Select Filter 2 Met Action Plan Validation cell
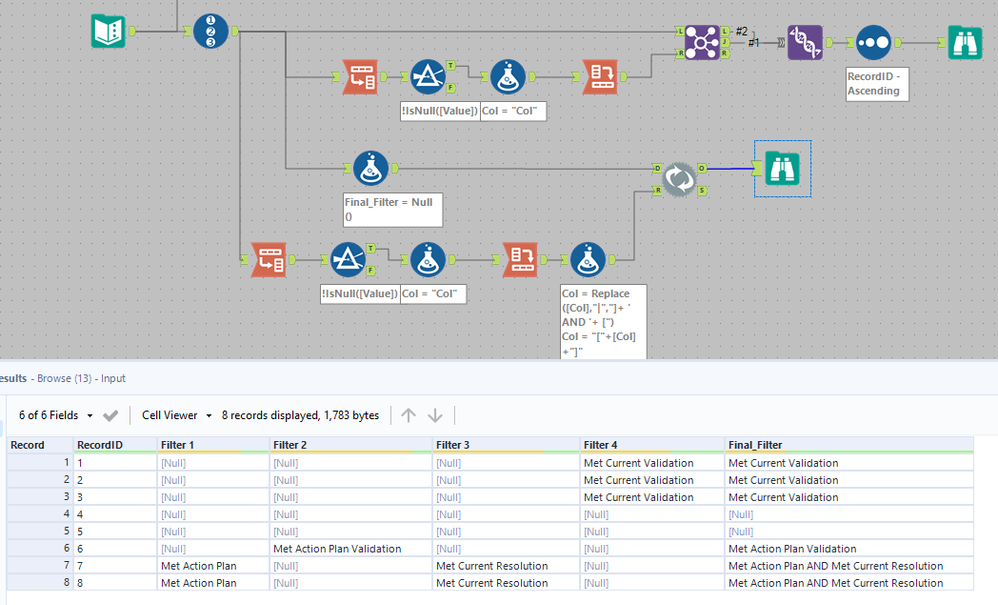Viewport: 998px width, 605px height. 351,548
